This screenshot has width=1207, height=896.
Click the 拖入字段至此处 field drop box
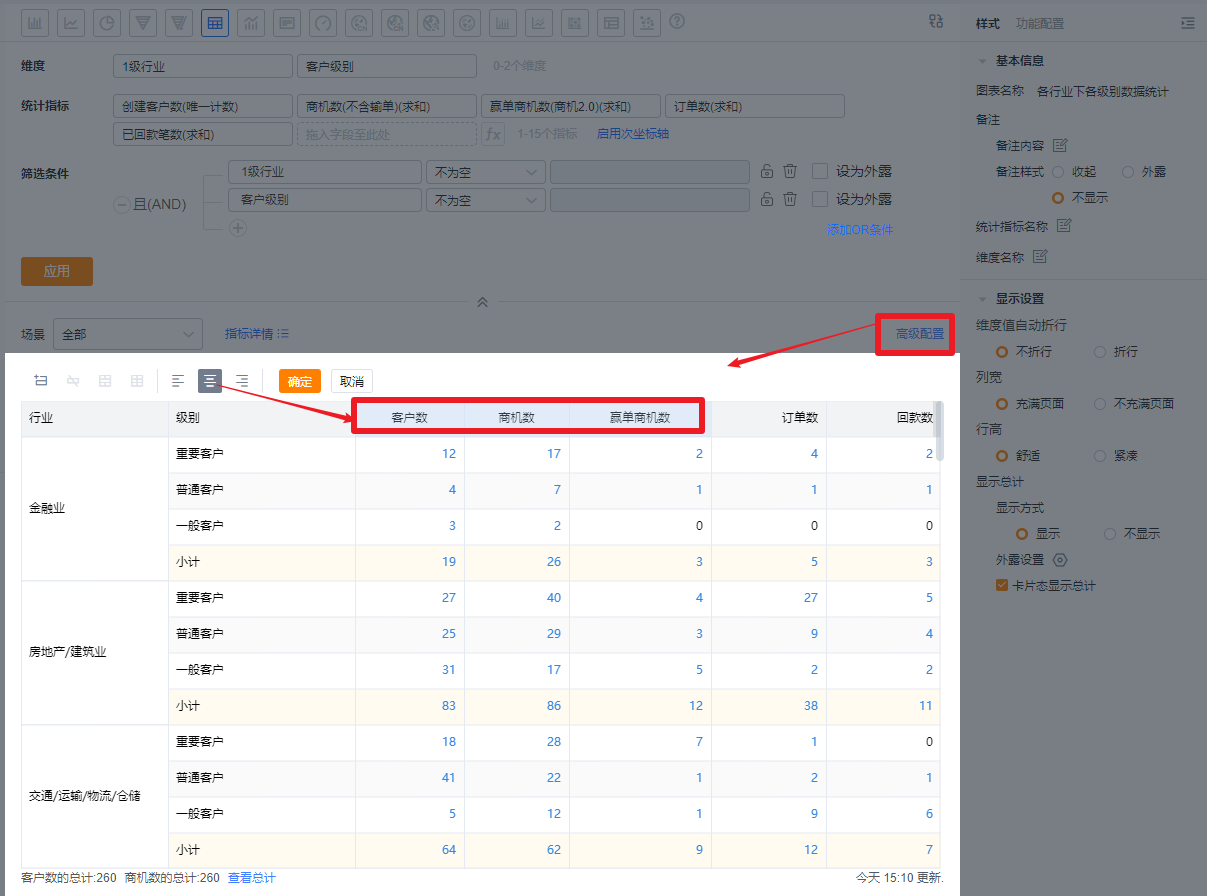(386, 134)
